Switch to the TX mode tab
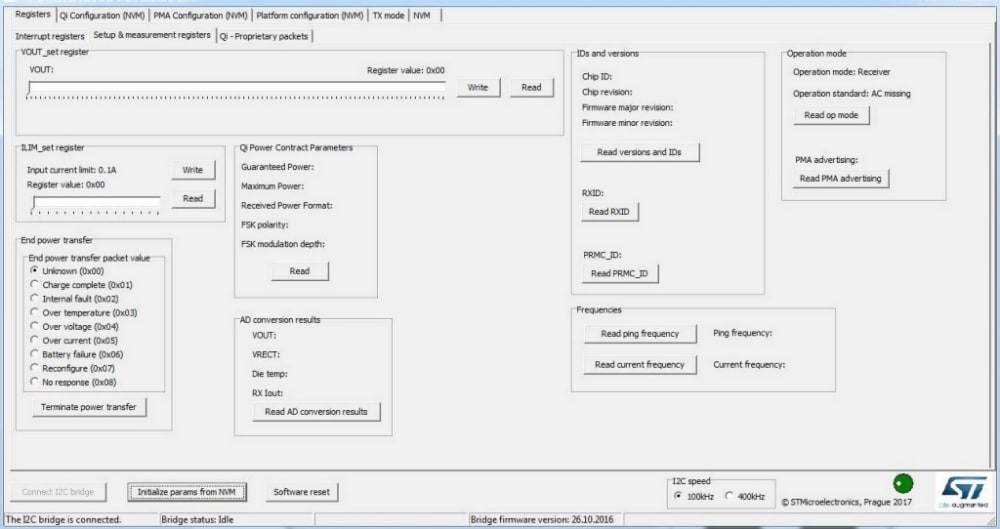This screenshot has height=529, width=1000. click(x=388, y=15)
